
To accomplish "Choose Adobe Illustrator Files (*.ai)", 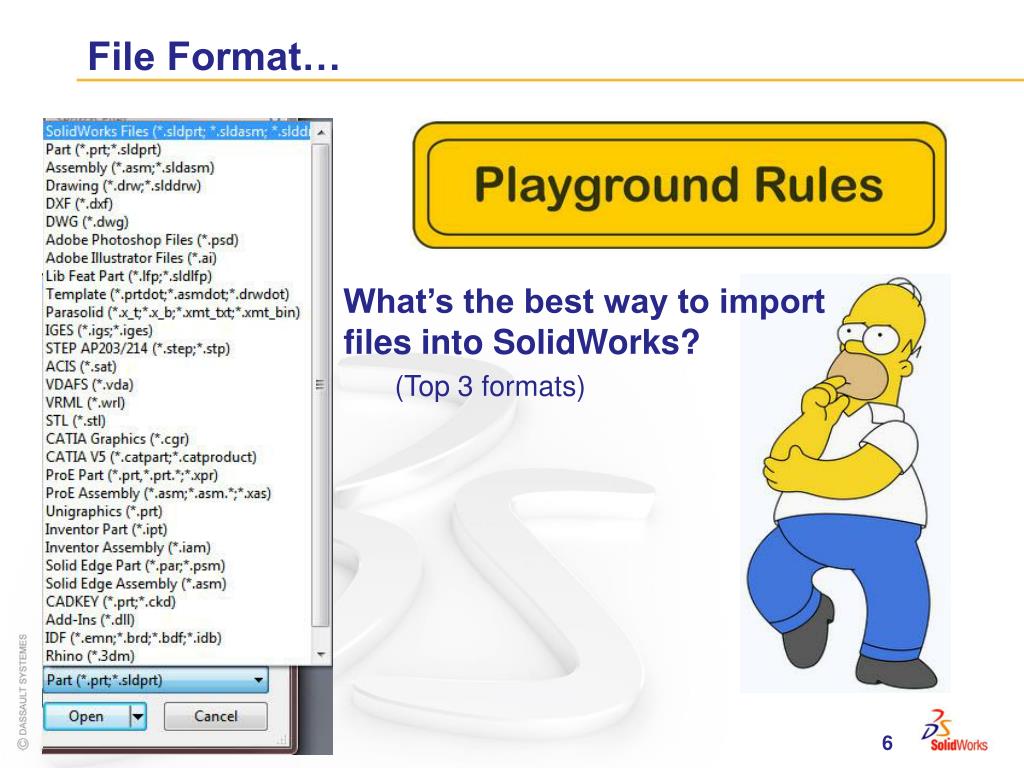I will click(178, 258).
